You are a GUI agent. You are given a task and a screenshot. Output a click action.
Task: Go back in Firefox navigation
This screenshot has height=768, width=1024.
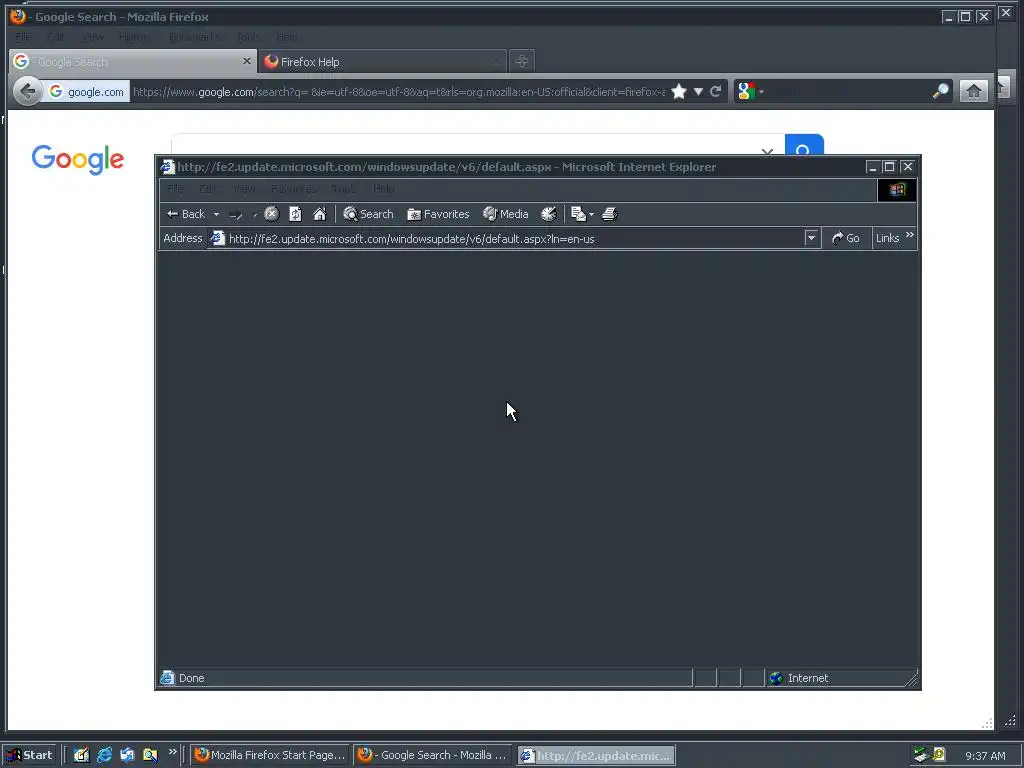point(27,91)
